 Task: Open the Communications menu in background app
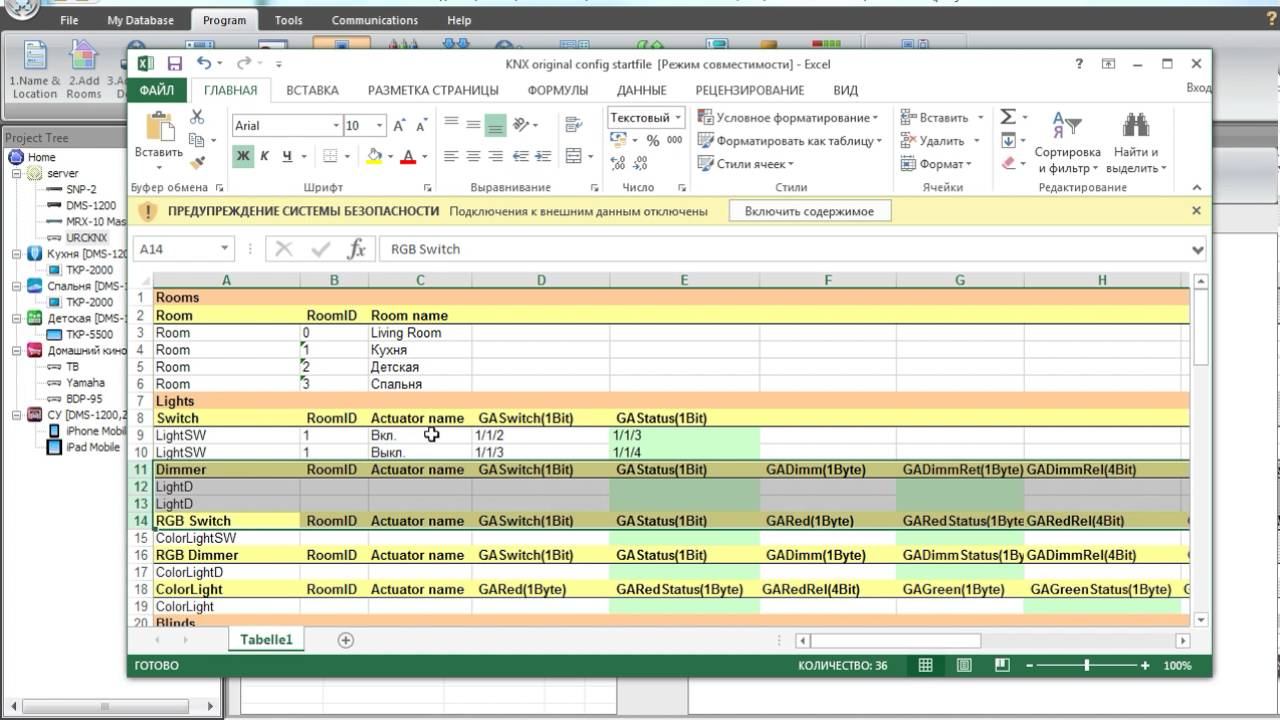pos(375,20)
